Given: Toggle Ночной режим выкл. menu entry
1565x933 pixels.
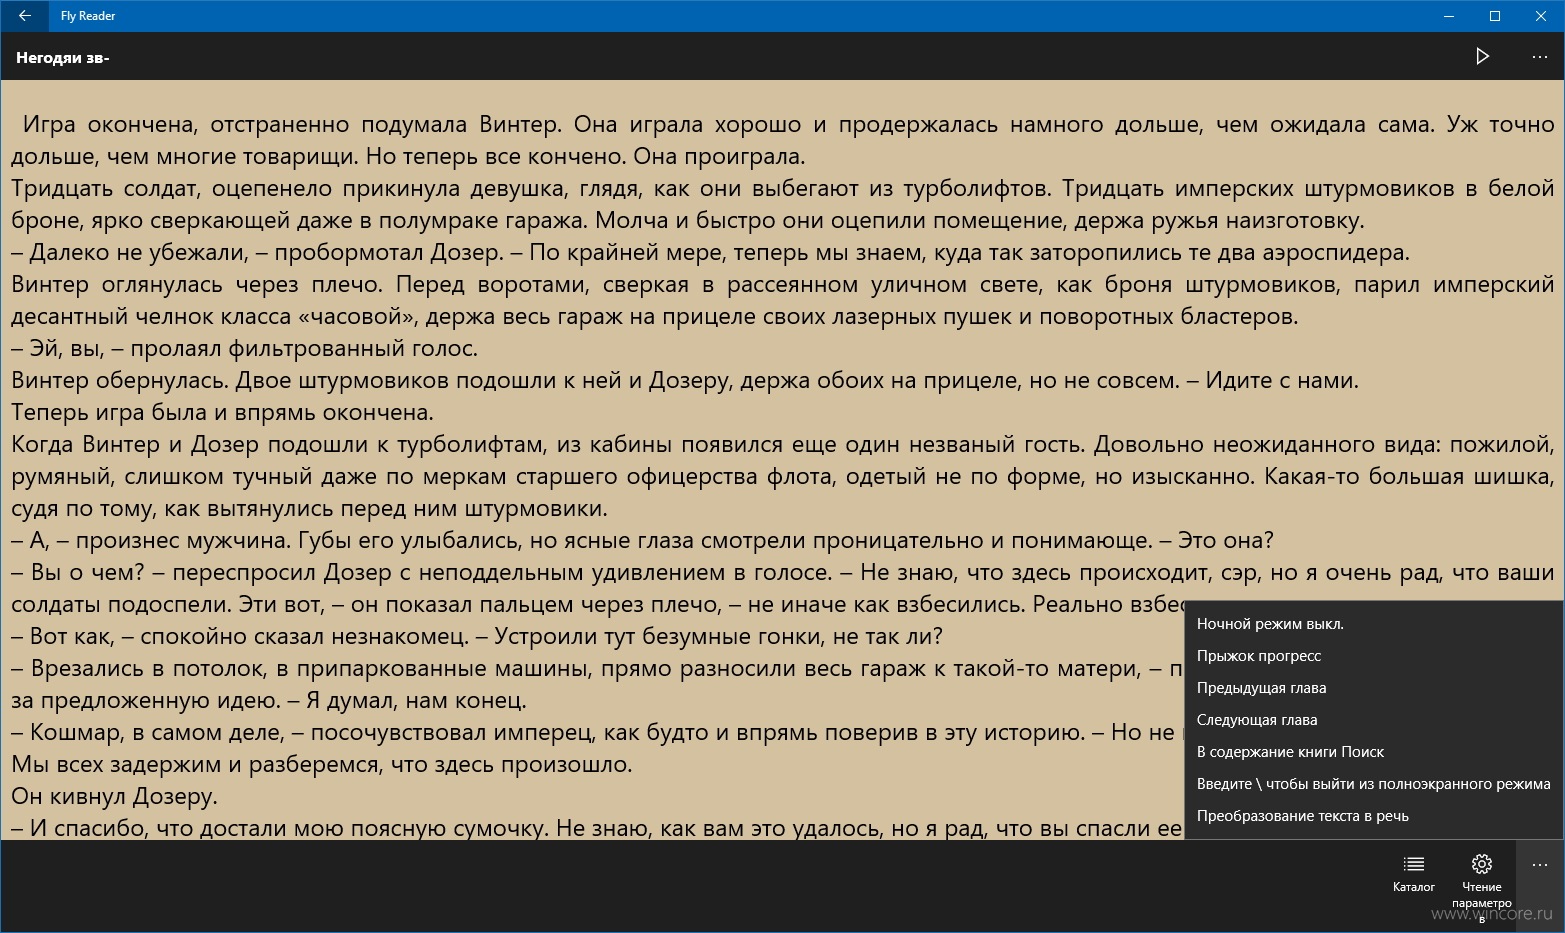Looking at the screenshot, I should (1373, 624).
